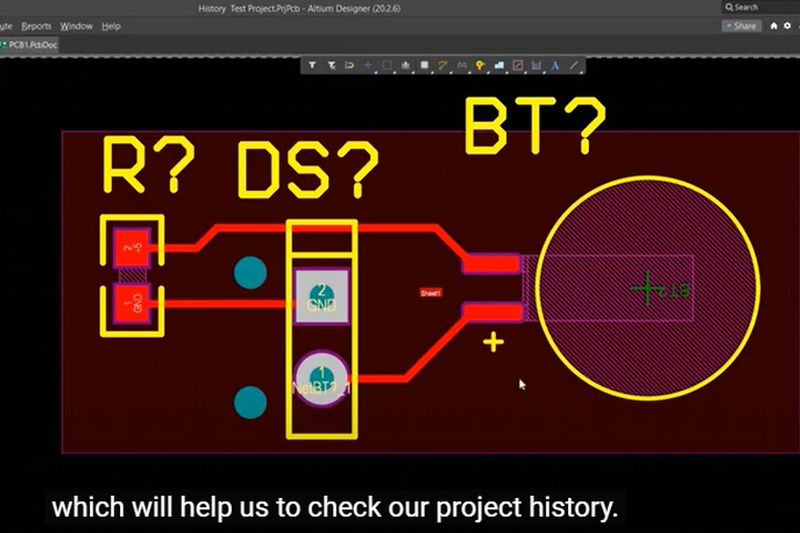Open the Selection Filter in active bar
The image size is (800, 533).
point(312,65)
